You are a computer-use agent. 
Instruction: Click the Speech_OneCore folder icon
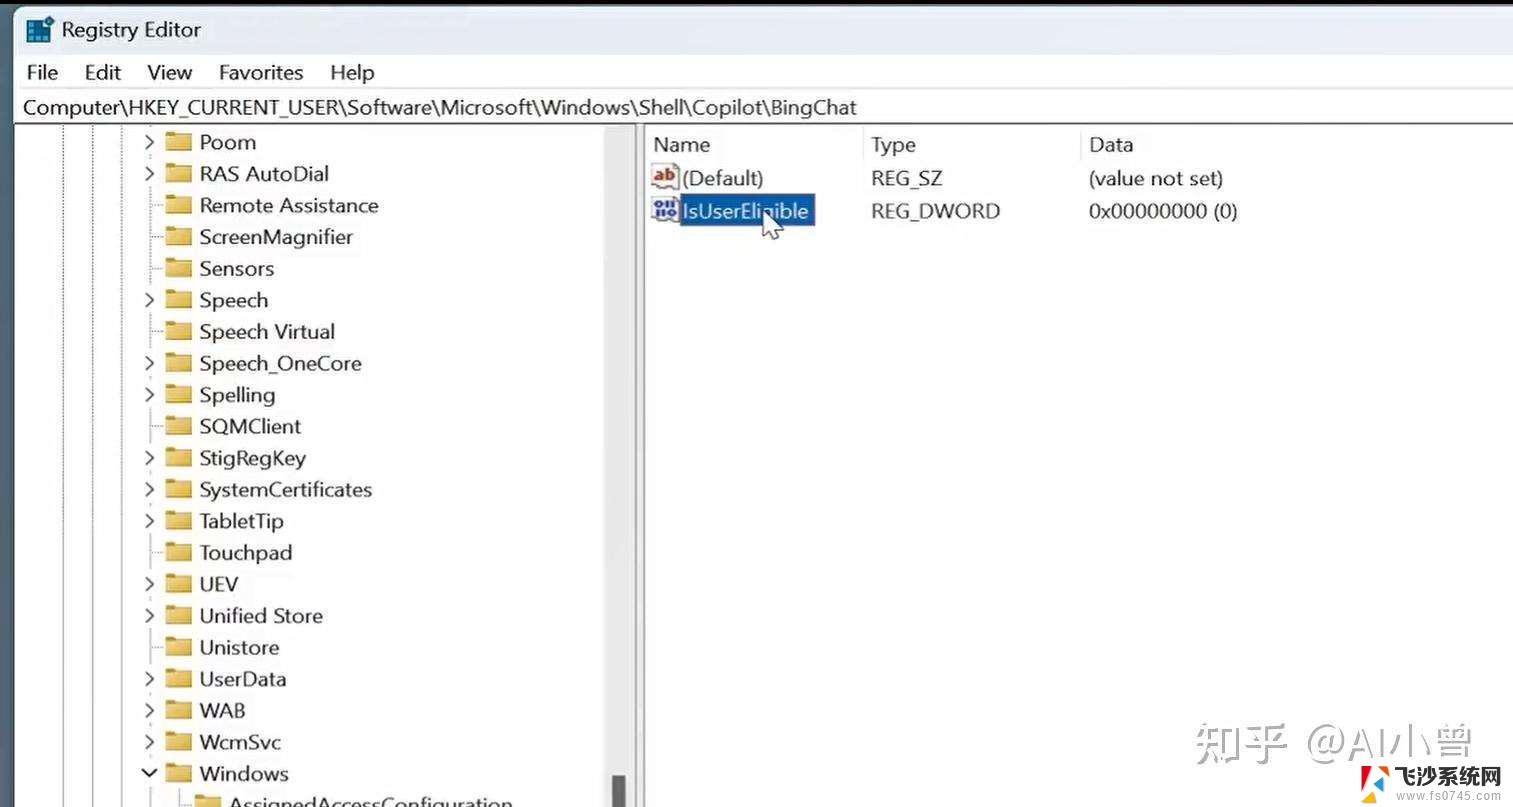pos(178,363)
